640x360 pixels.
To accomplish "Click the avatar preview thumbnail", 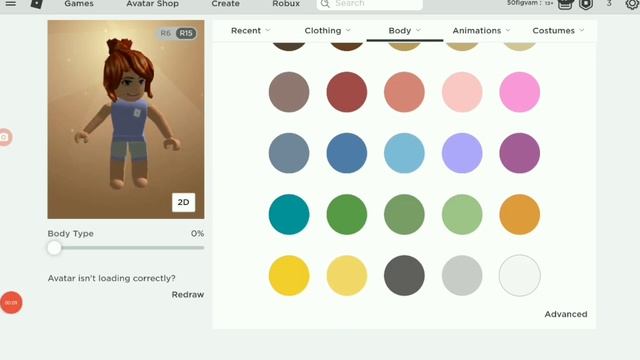I will (x=126, y=120).
